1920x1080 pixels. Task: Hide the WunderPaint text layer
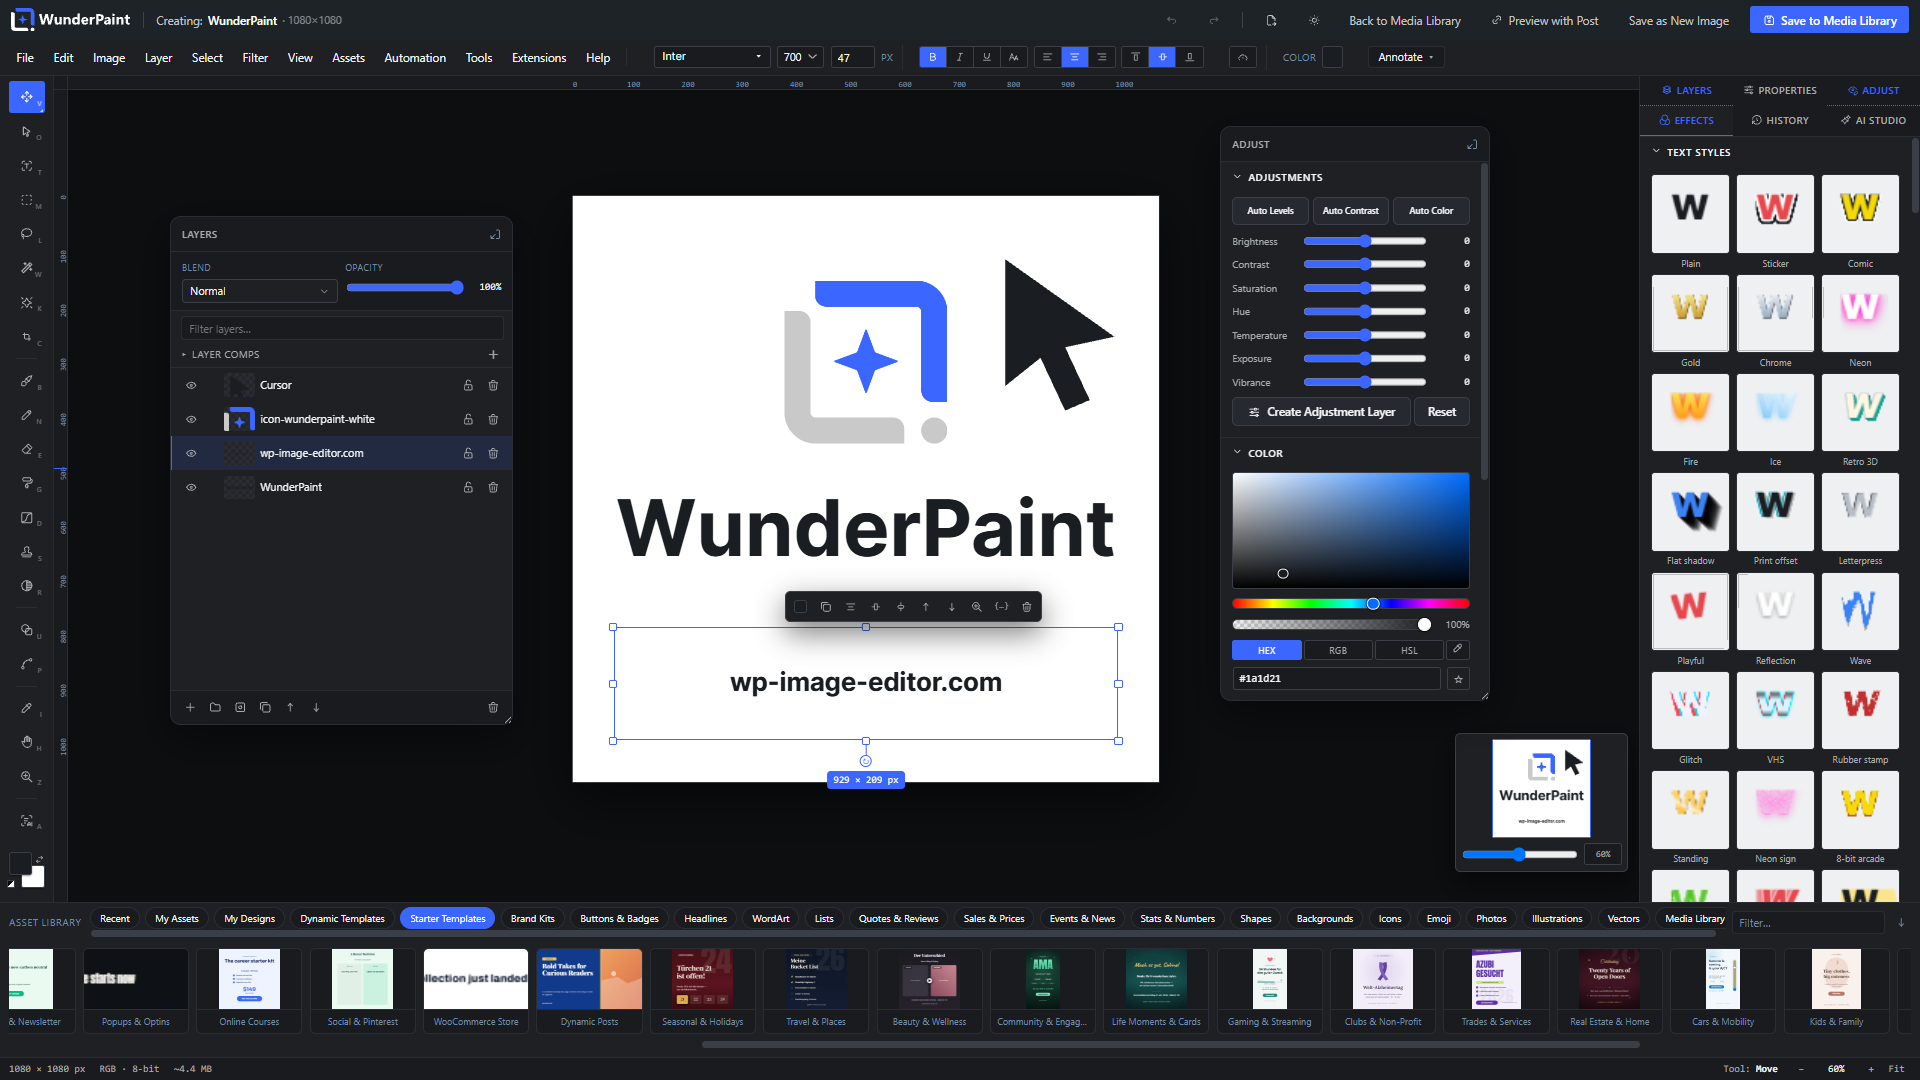191,487
